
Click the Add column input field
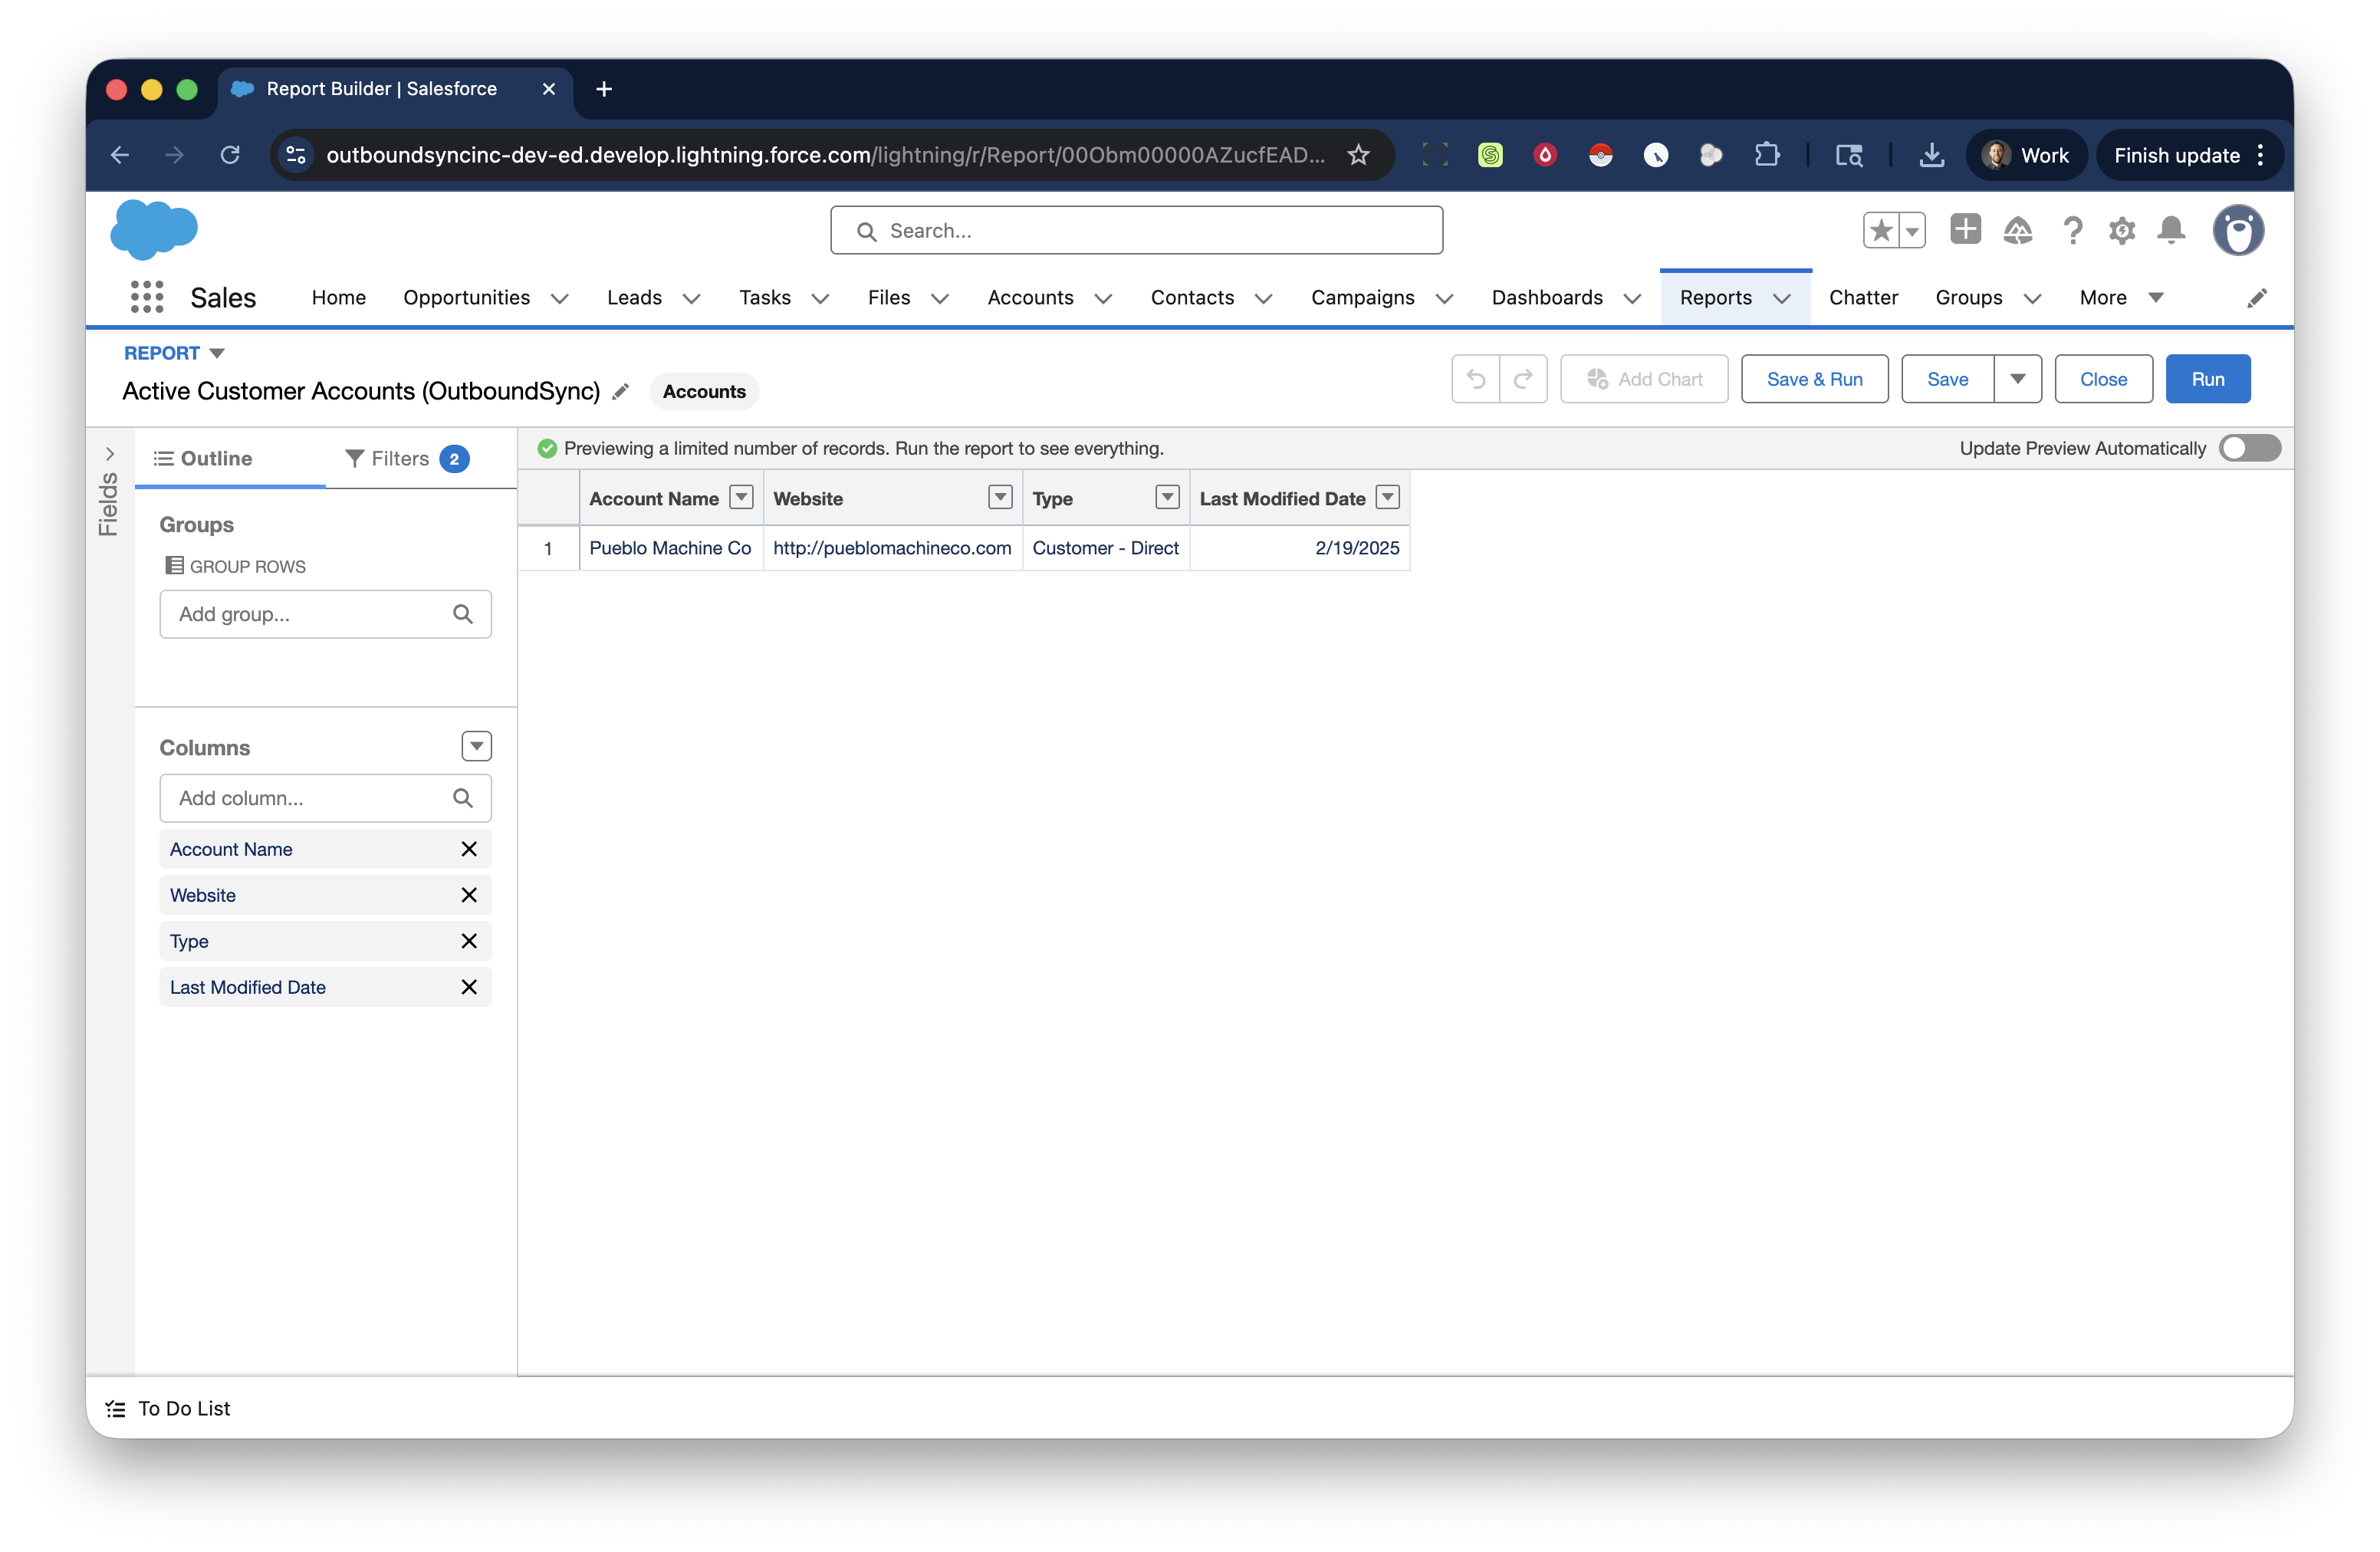coord(325,798)
